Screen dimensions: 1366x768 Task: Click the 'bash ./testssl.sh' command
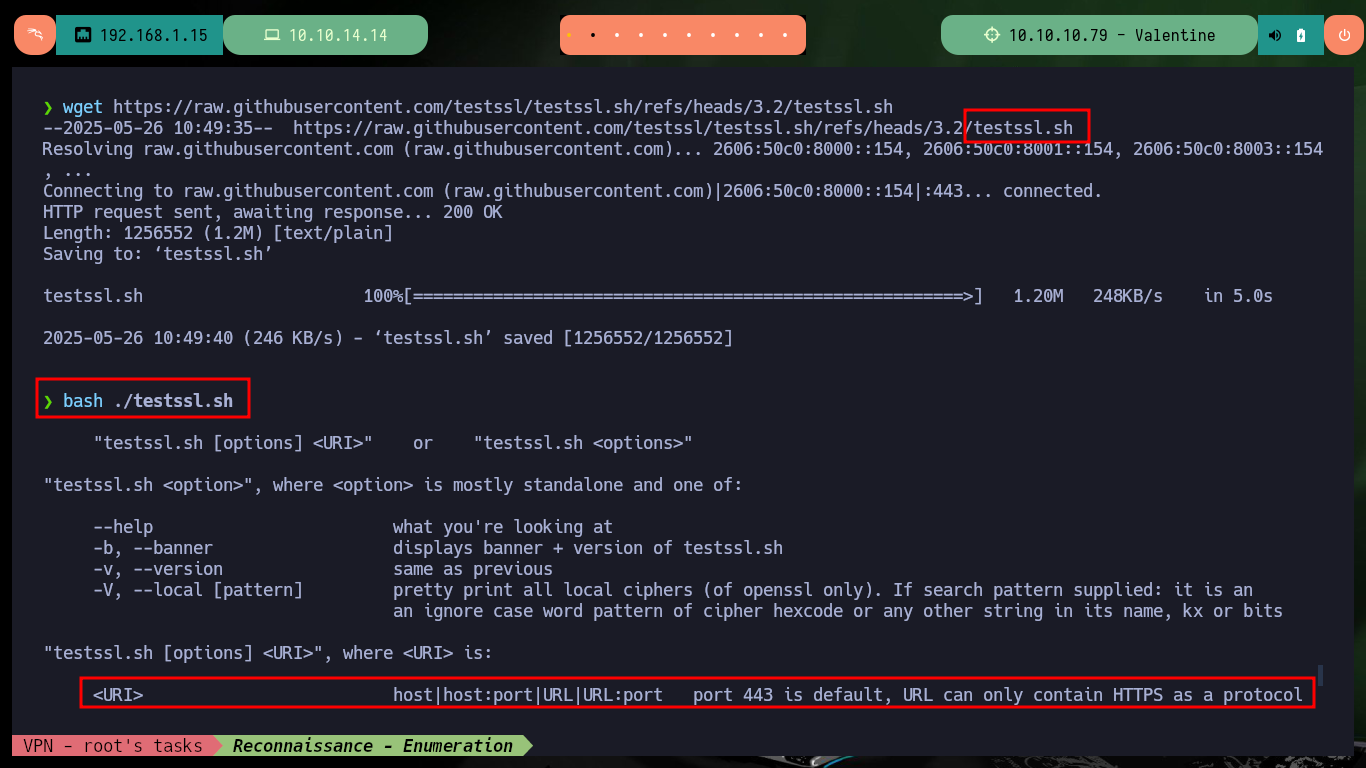(148, 401)
